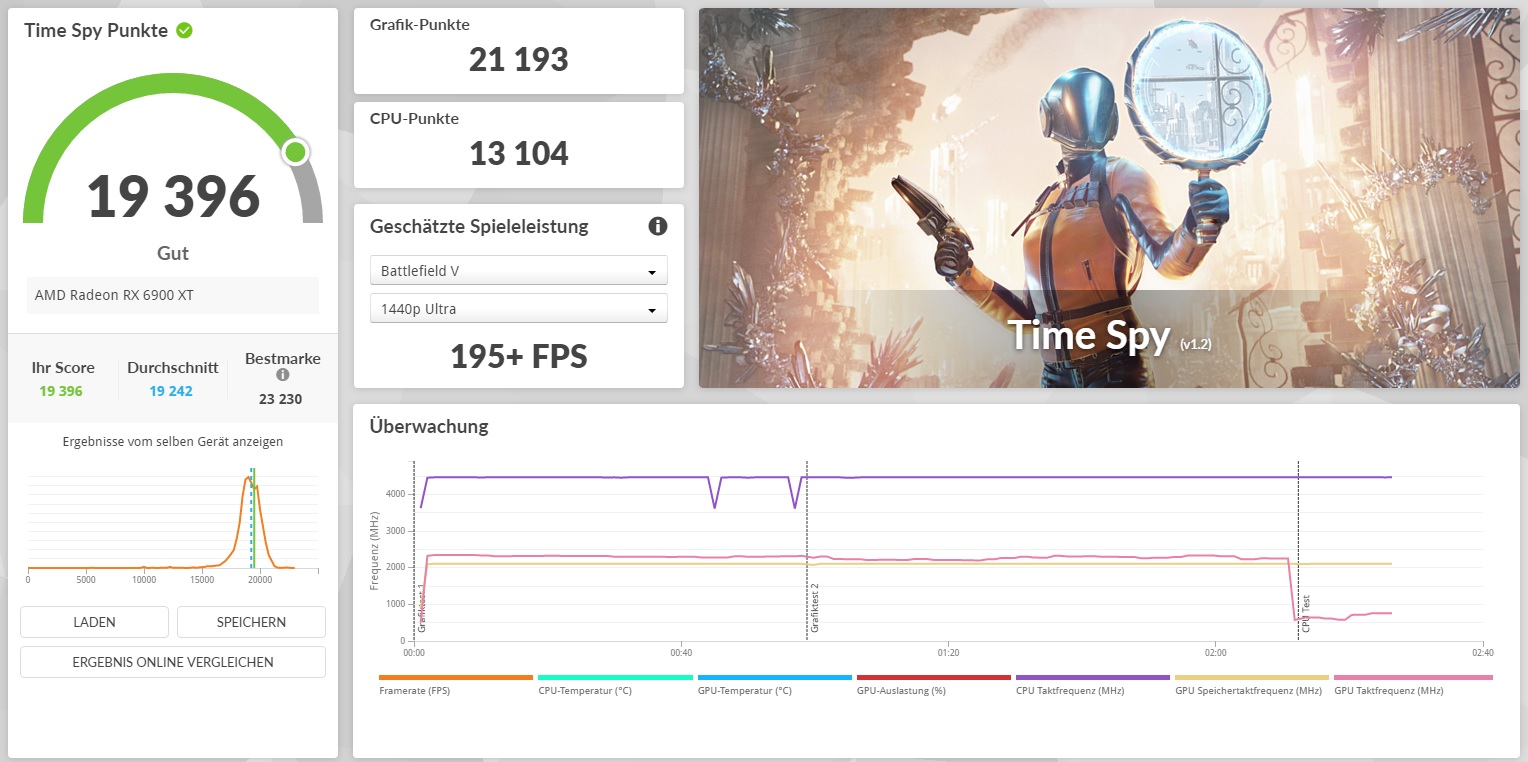Toggle CPU-Temperatur (°C) legend series
Image resolution: width=1528 pixels, height=762 pixels.
click(x=615, y=685)
